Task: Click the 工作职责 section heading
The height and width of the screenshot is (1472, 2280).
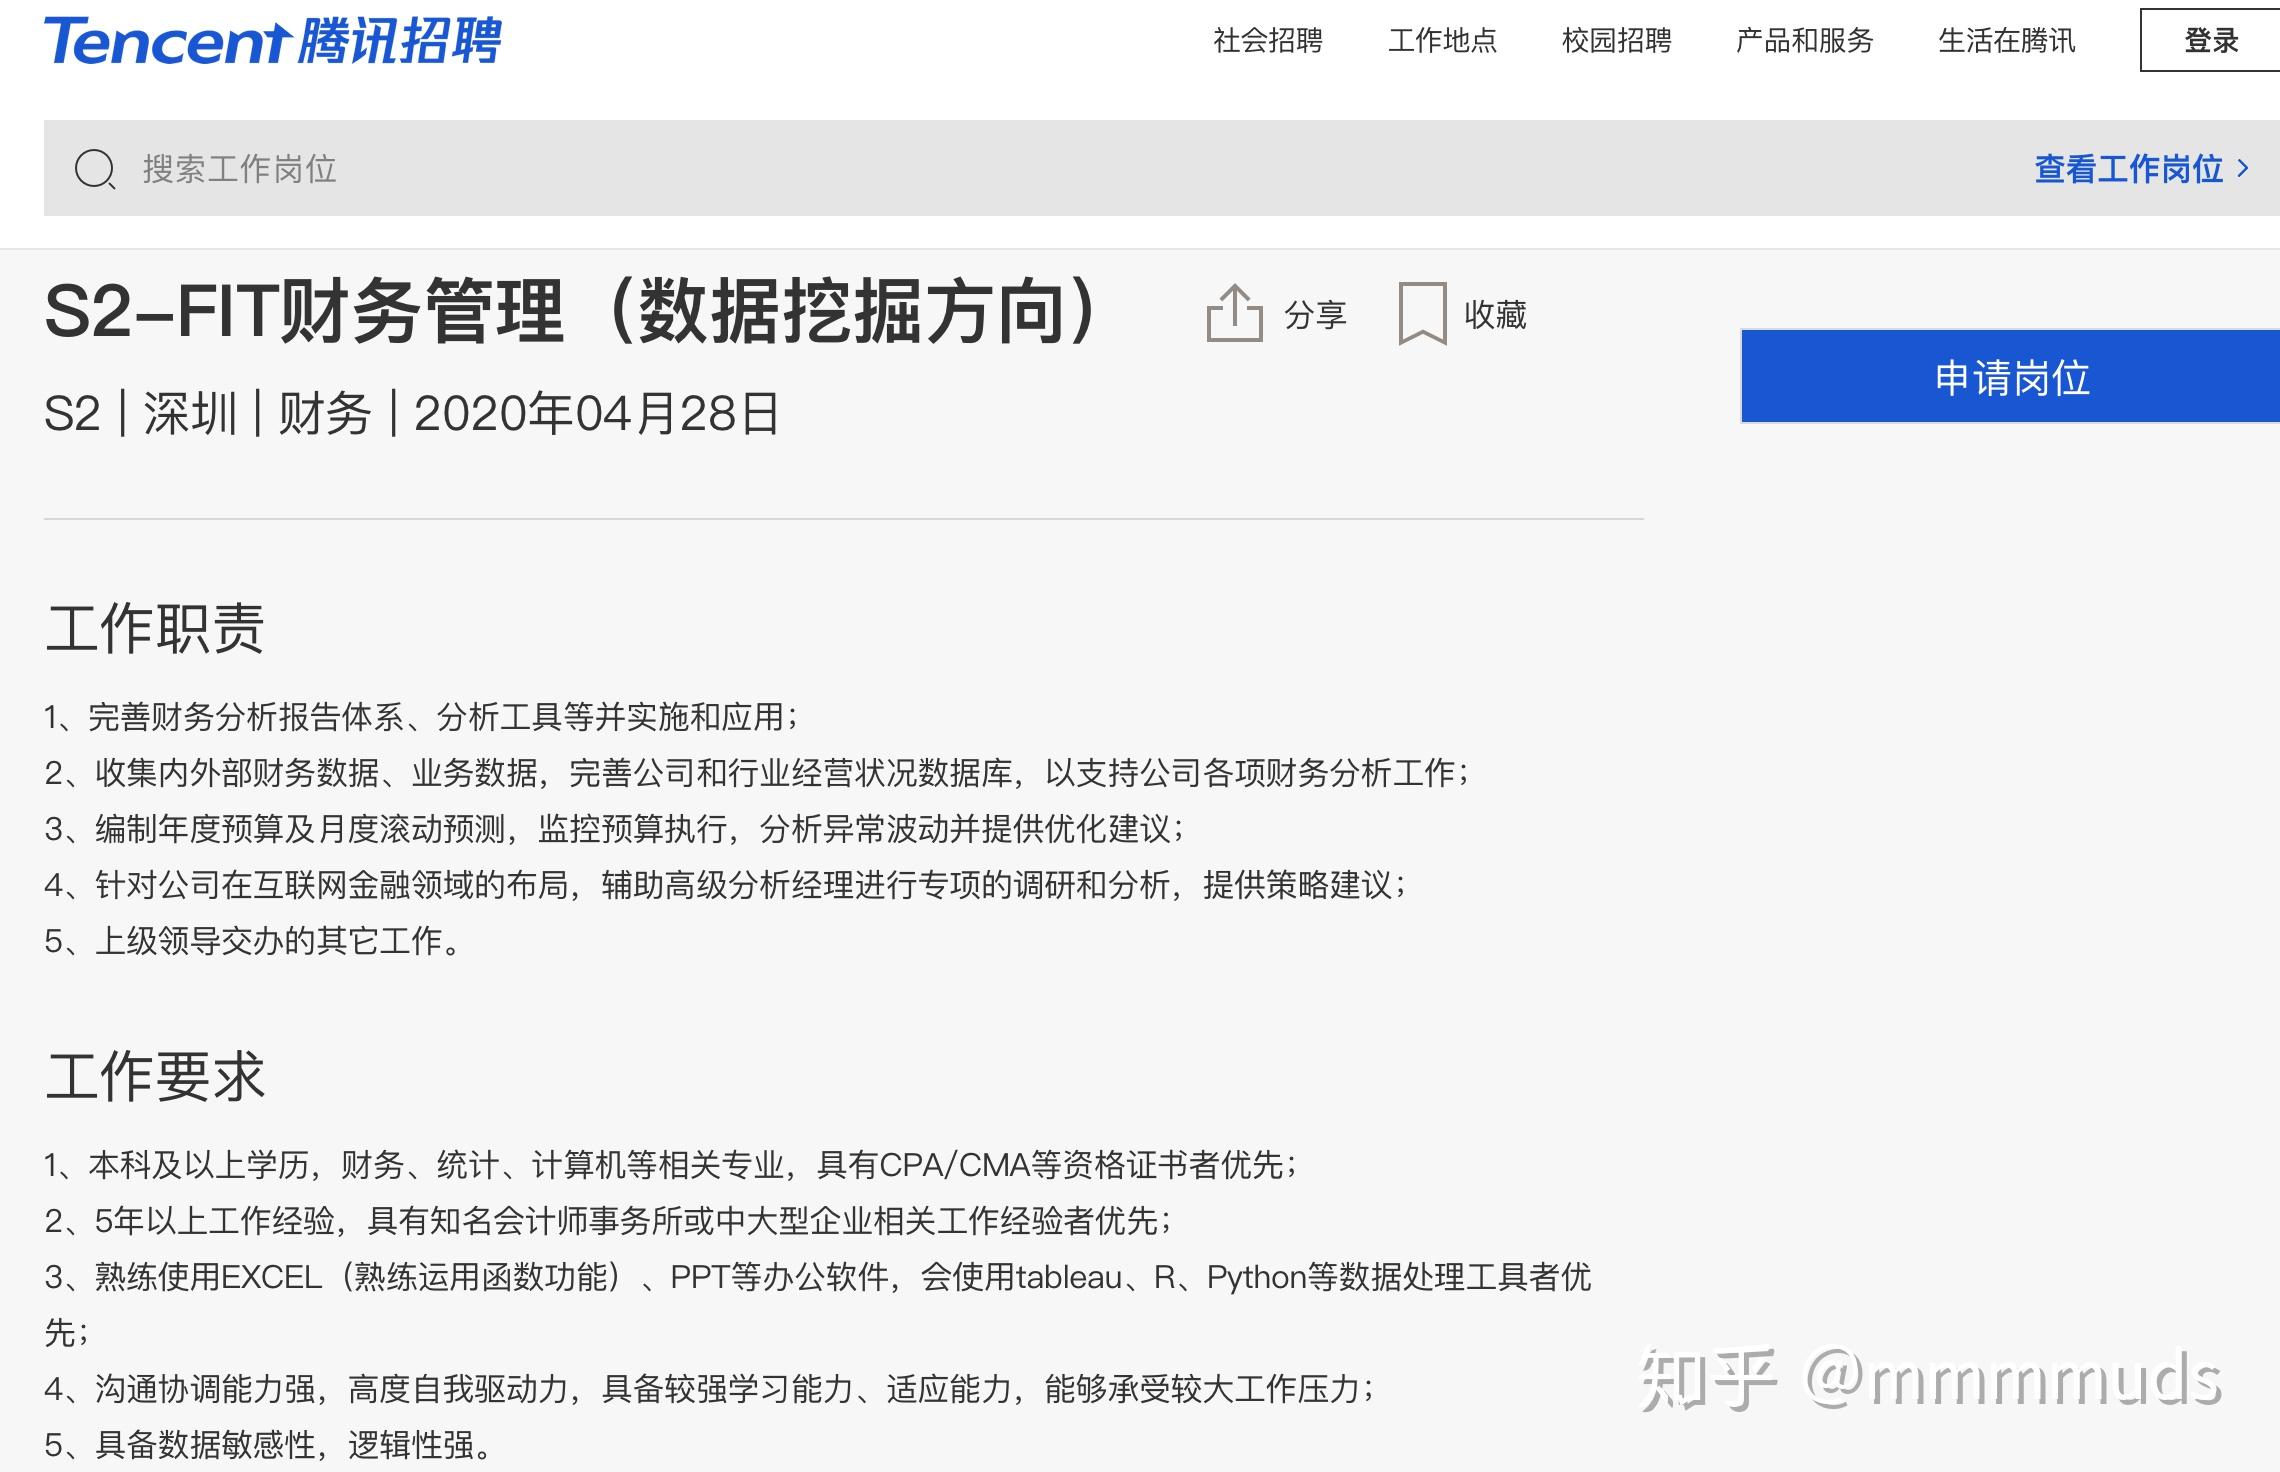Action: point(155,629)
